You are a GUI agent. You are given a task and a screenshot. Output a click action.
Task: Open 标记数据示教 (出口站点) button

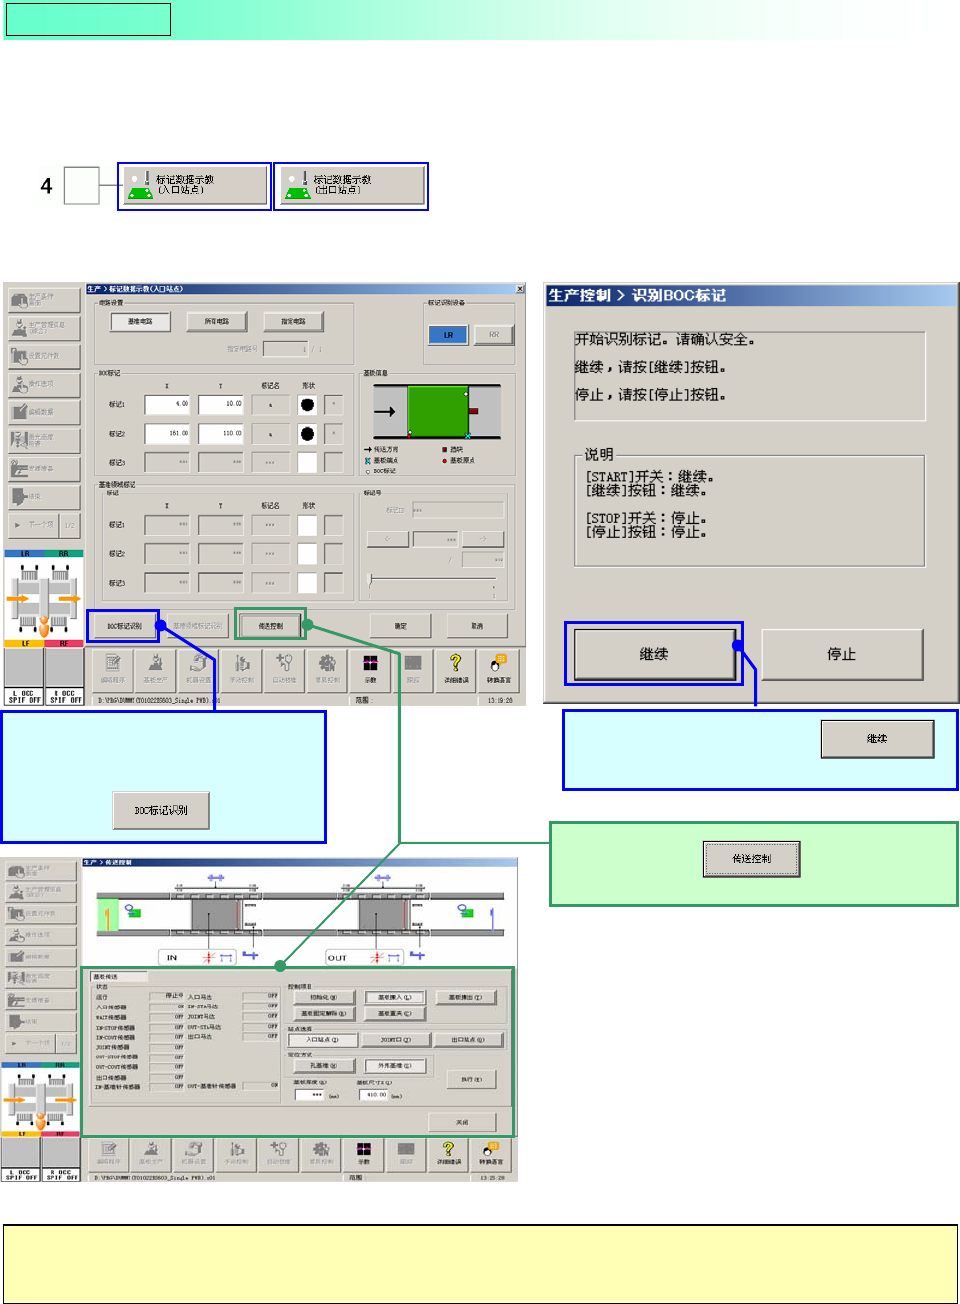point(352,186)
